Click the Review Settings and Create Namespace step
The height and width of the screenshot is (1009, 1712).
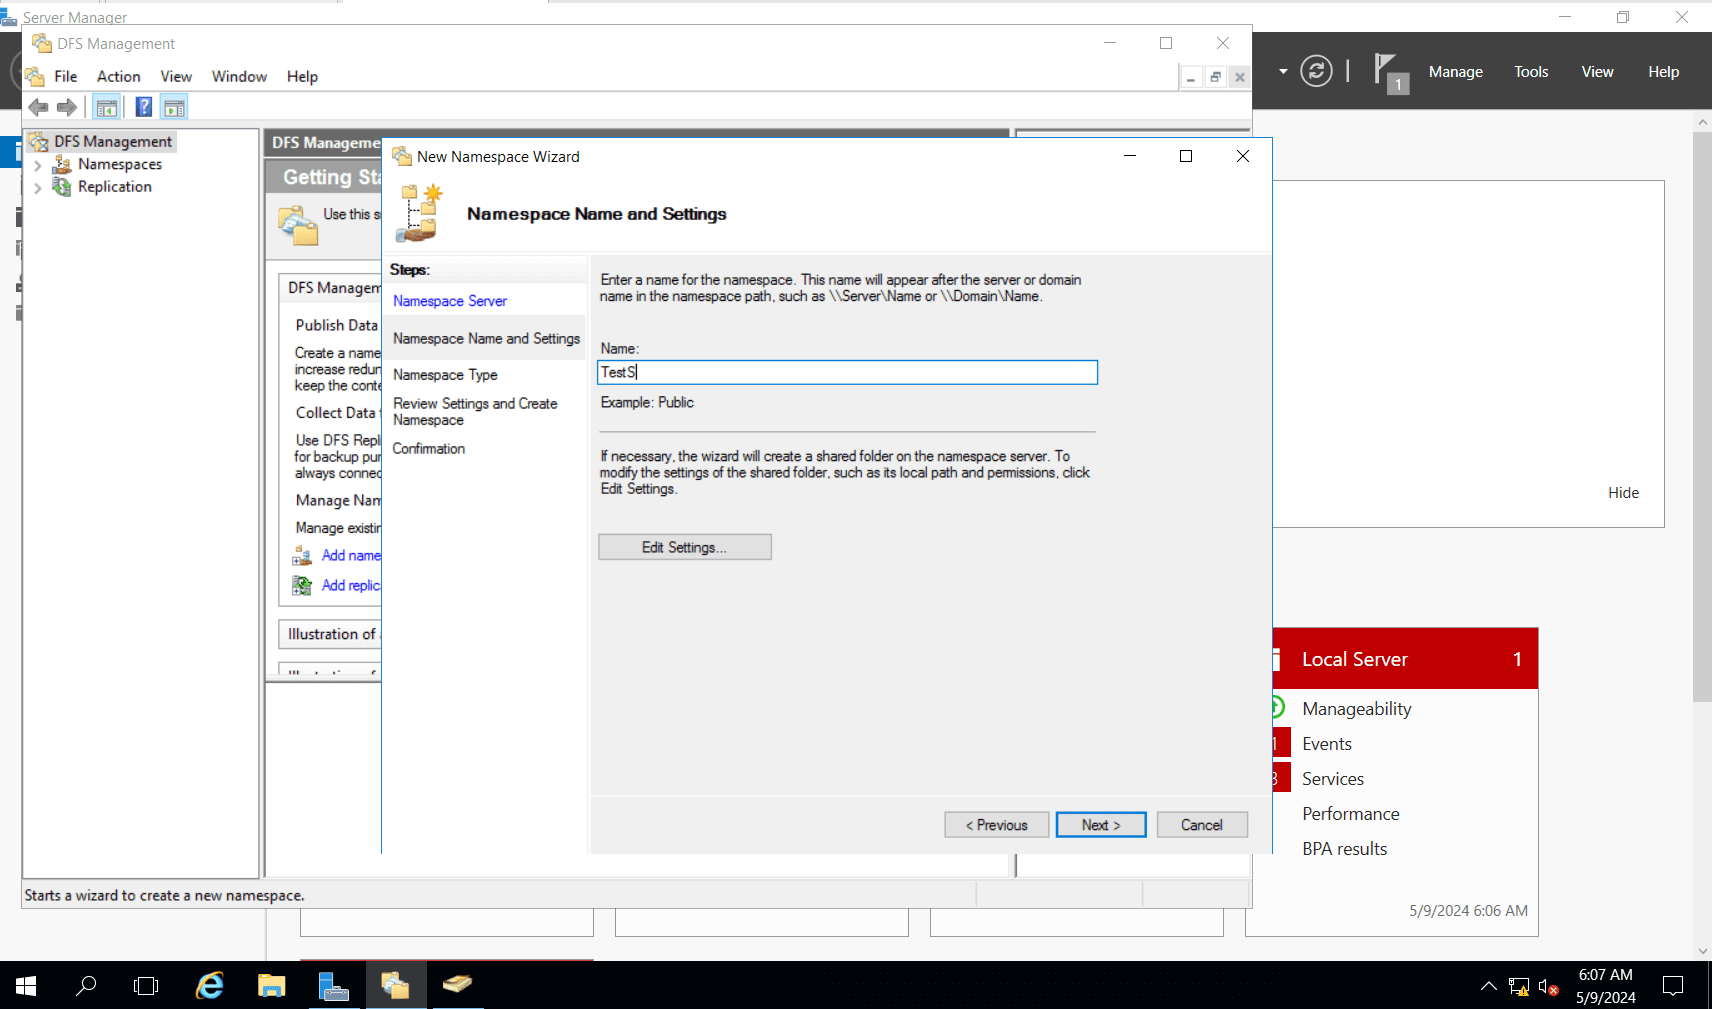pos(475,412)
